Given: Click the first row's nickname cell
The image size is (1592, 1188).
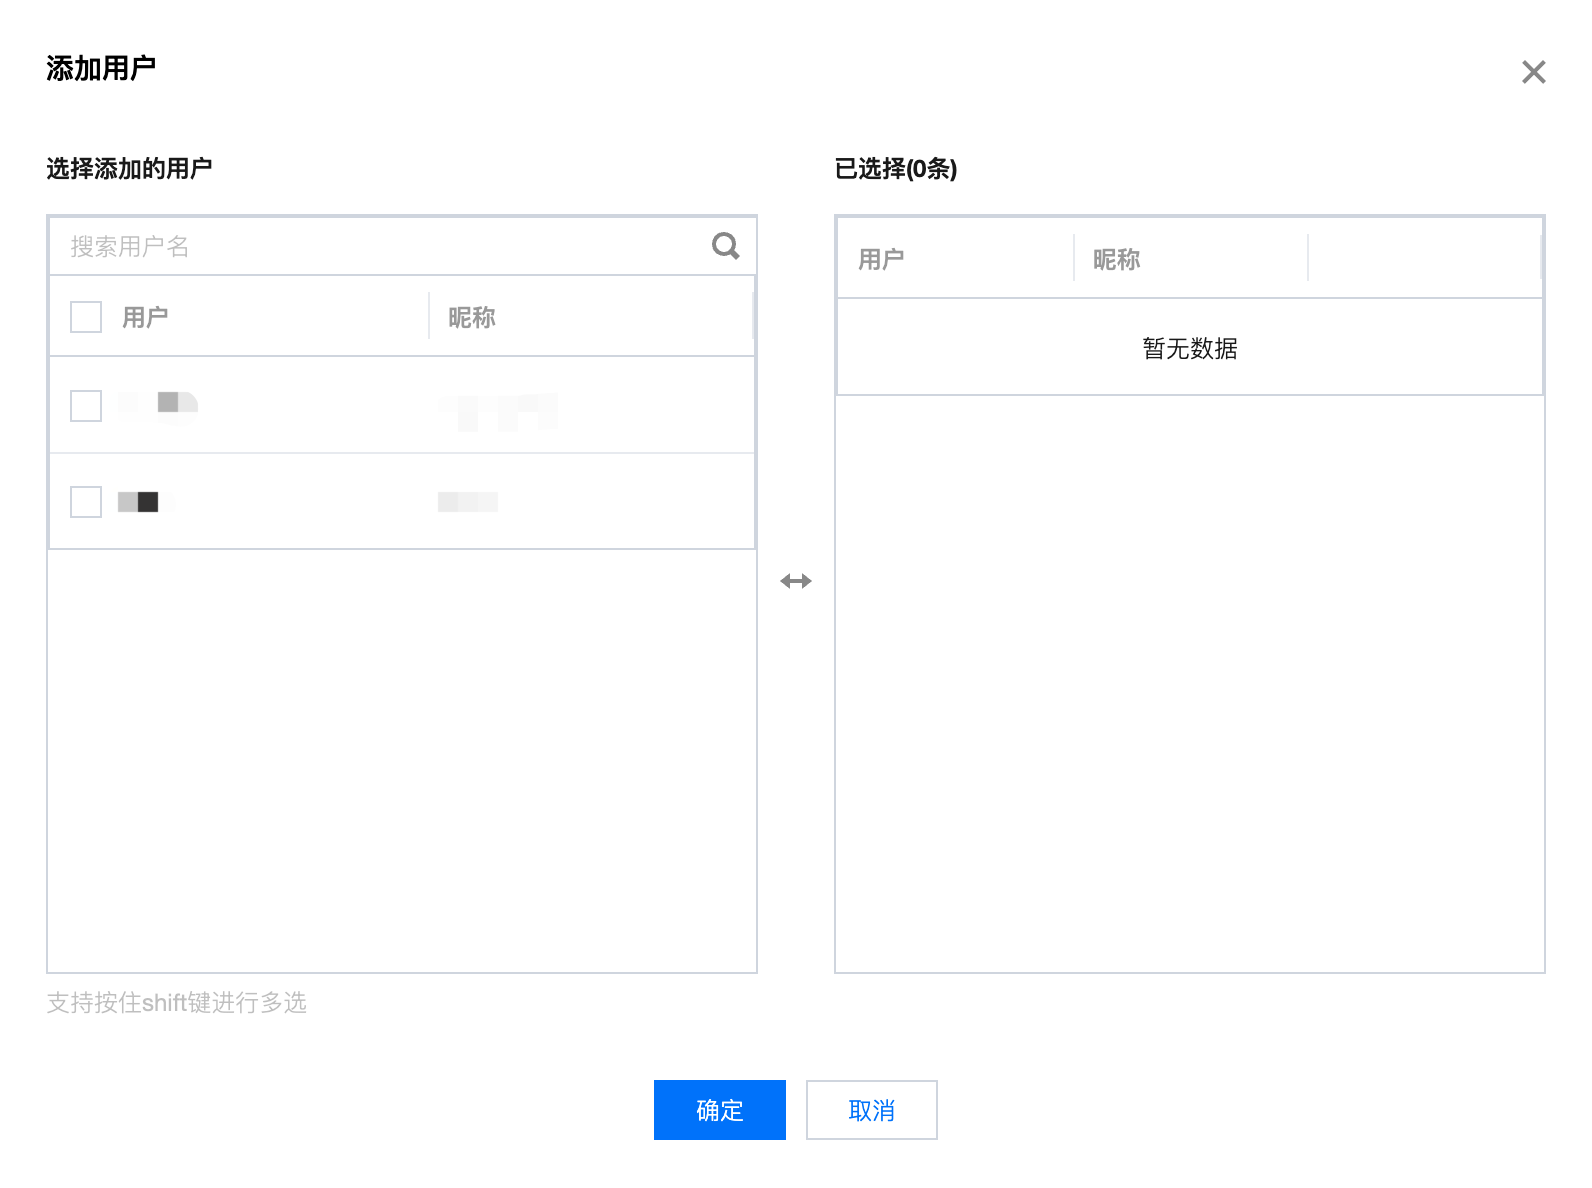Looking at the screenshot, I should [500, 408].
